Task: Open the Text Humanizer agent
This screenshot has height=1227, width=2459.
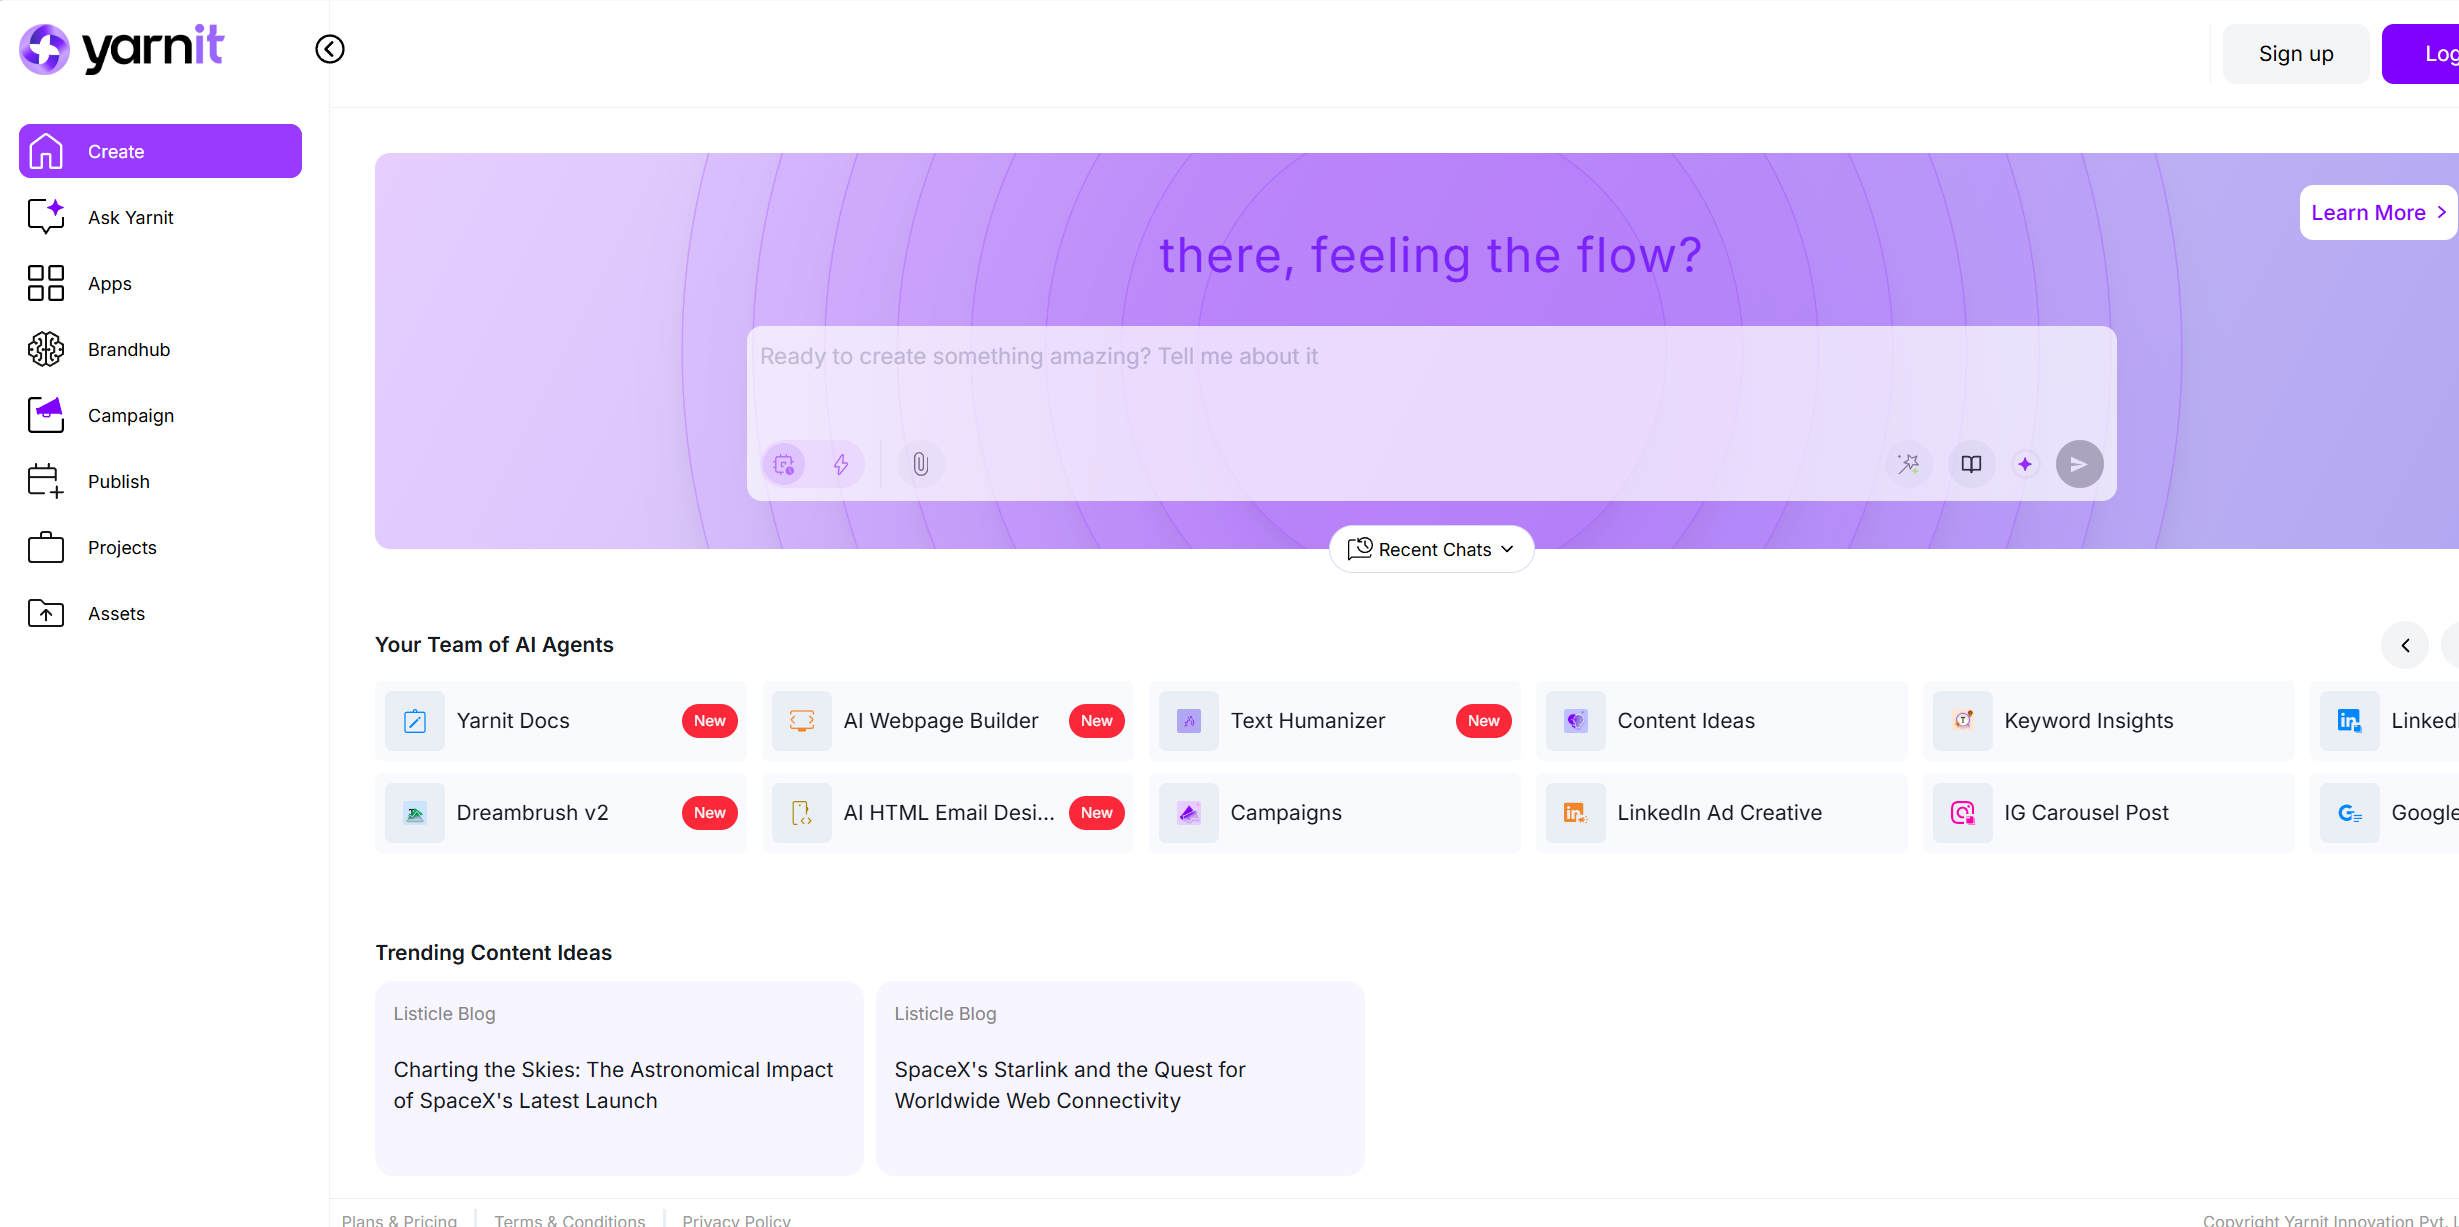Action: (x=1335, y=721)
